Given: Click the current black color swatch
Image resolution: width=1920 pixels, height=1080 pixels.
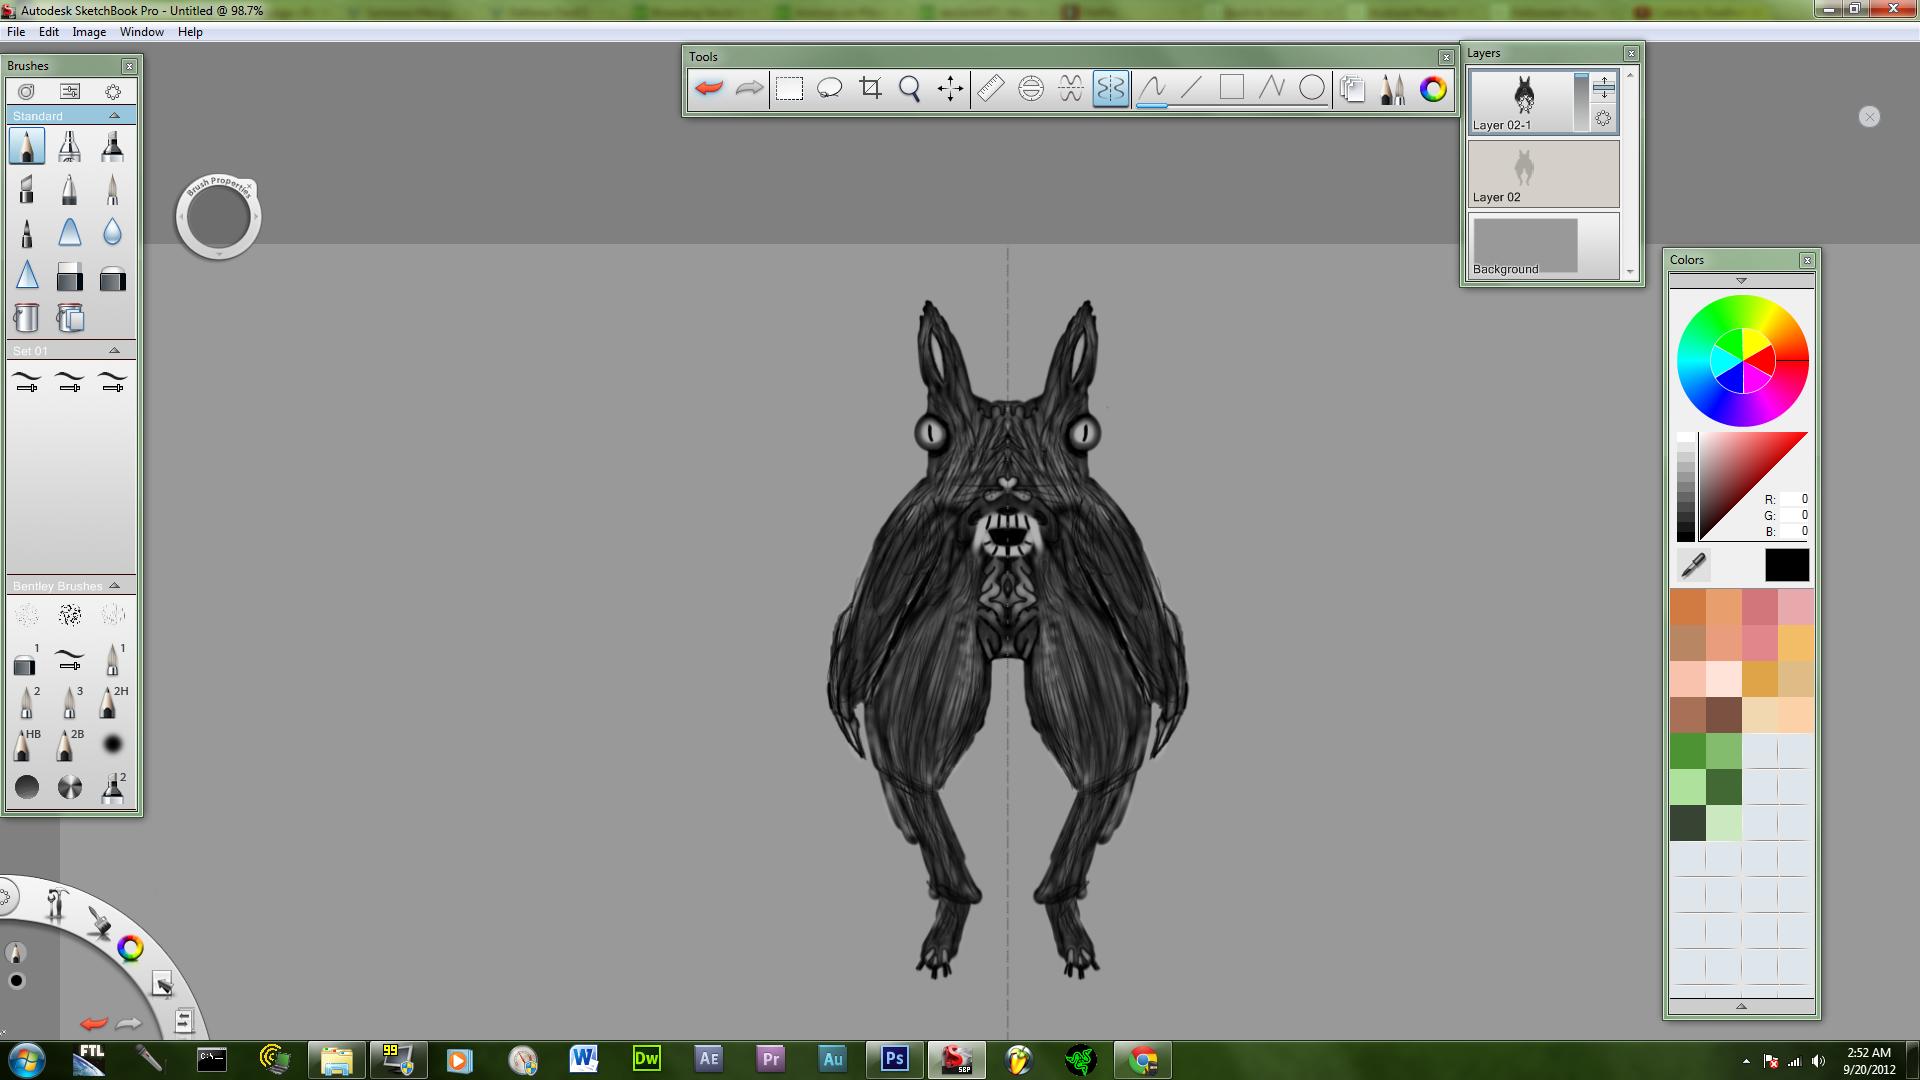Looking at the screenshot, I should tap(1787, 565).
